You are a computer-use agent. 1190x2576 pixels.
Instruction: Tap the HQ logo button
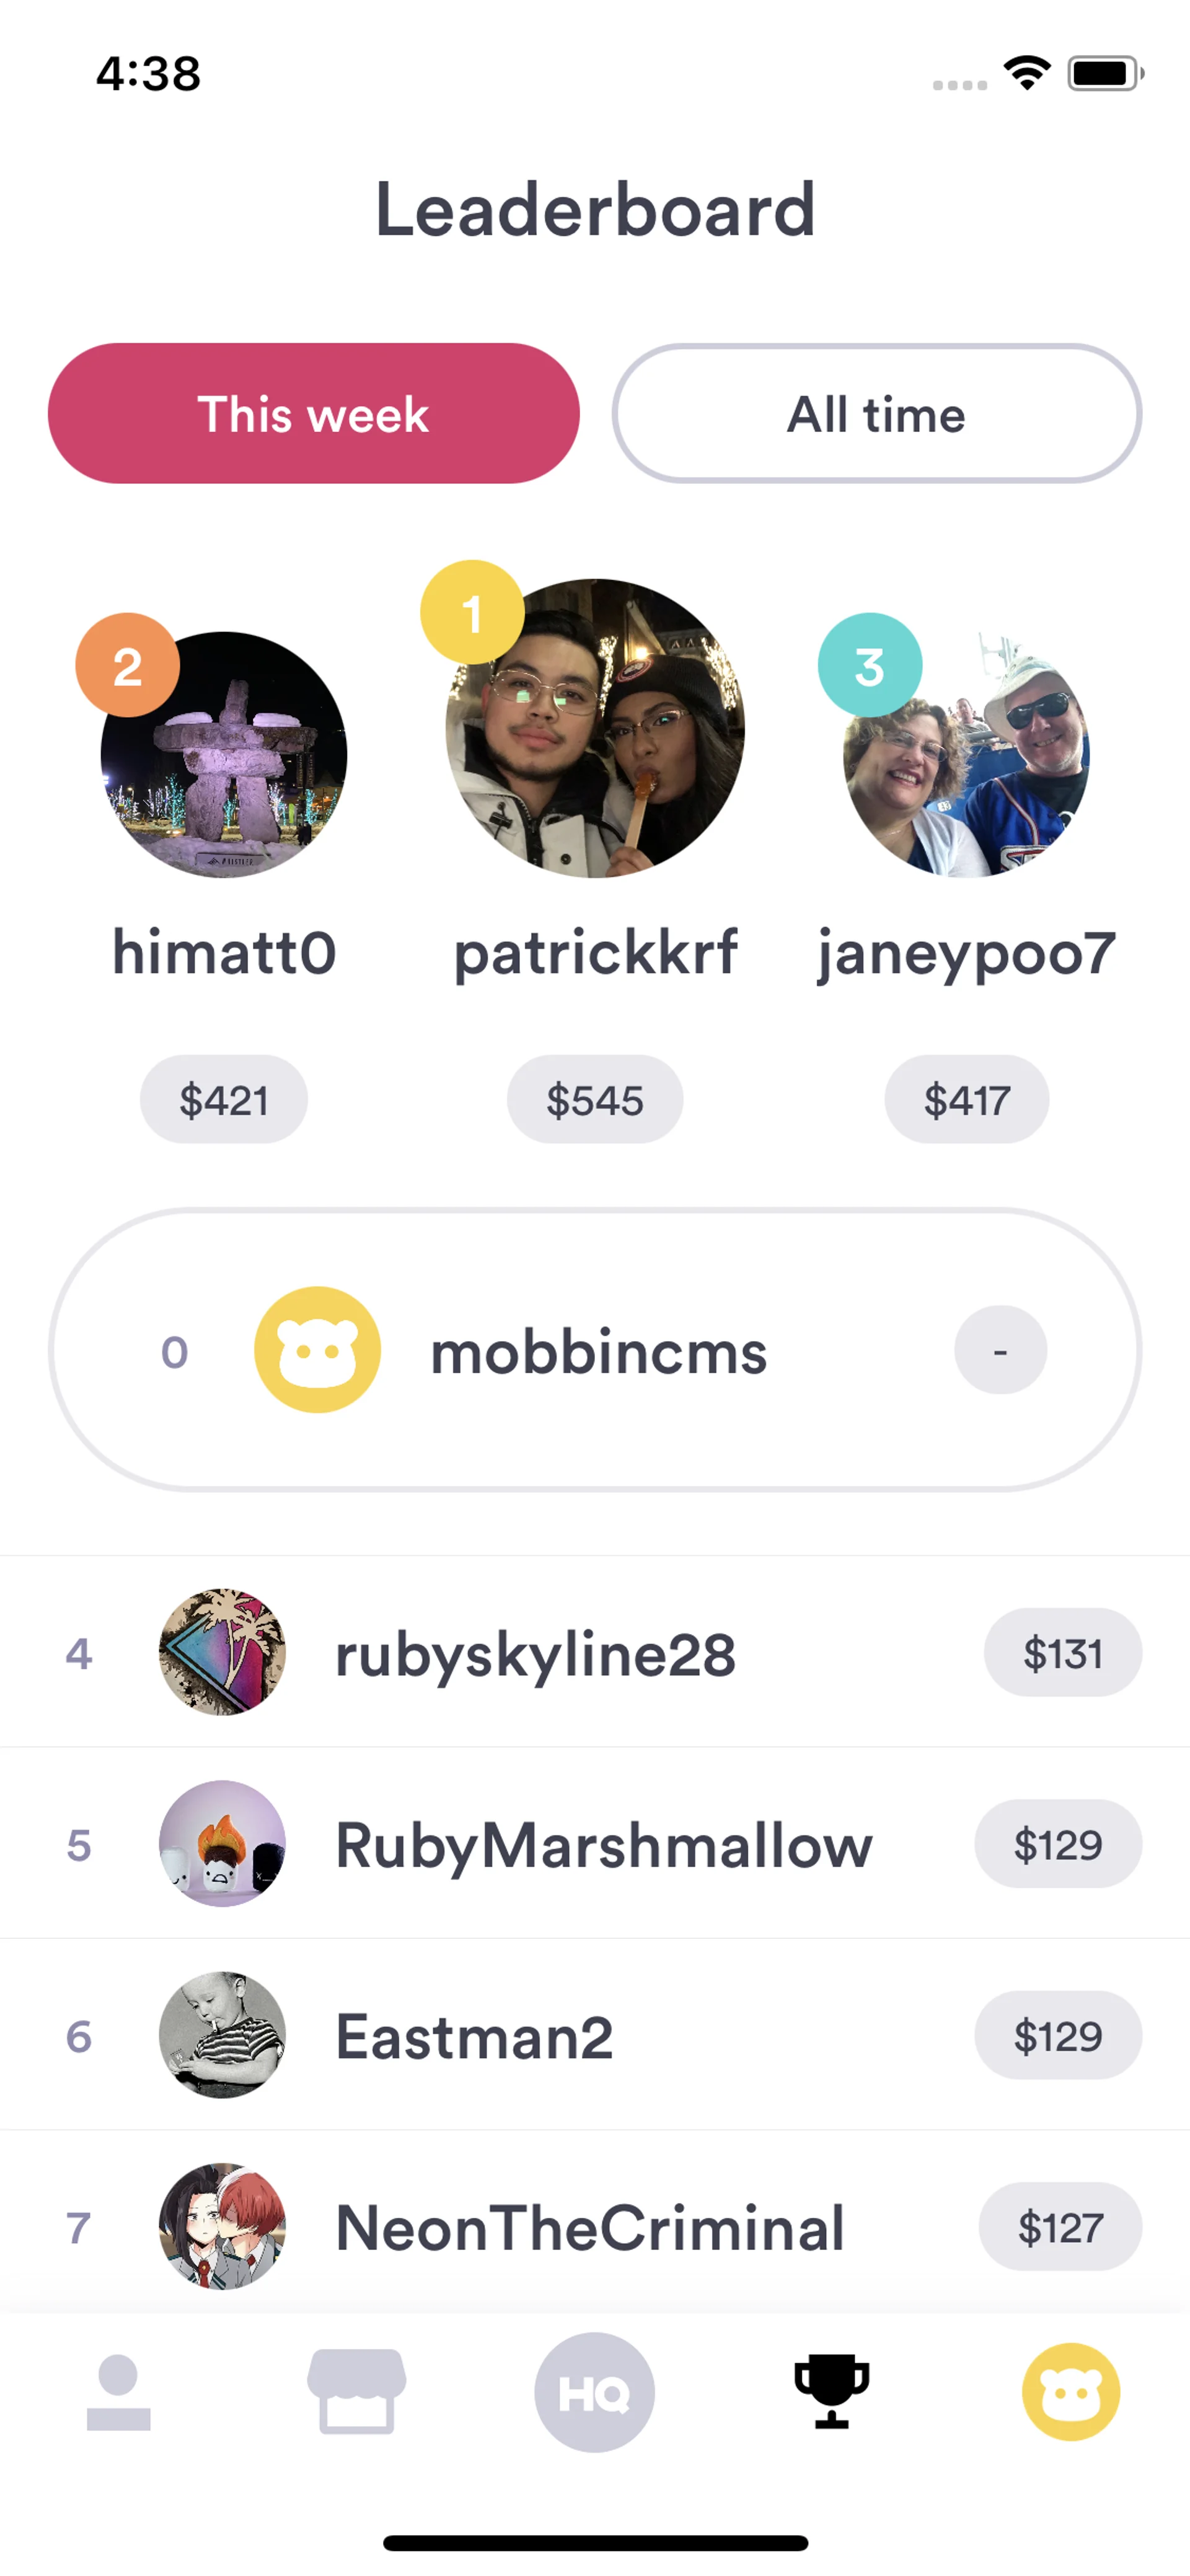594,2392
